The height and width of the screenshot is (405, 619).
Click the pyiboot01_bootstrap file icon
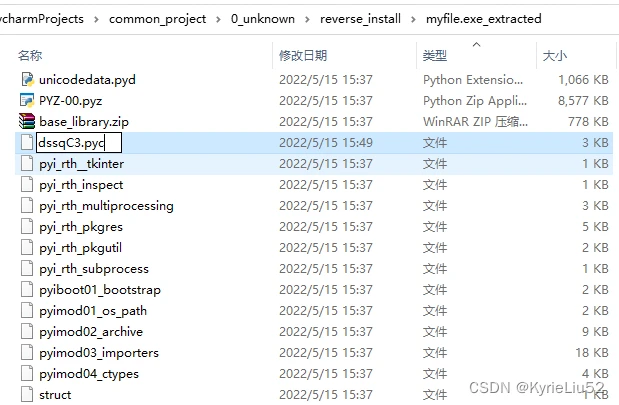(27, 290)
